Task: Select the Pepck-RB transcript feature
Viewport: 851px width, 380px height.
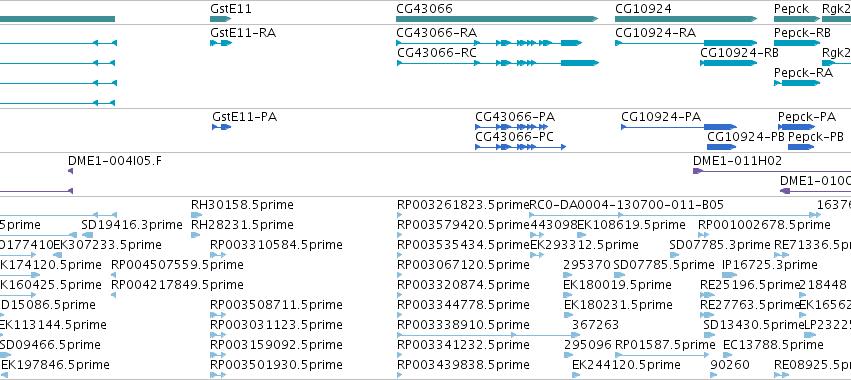Action: (x=796, y=43)
